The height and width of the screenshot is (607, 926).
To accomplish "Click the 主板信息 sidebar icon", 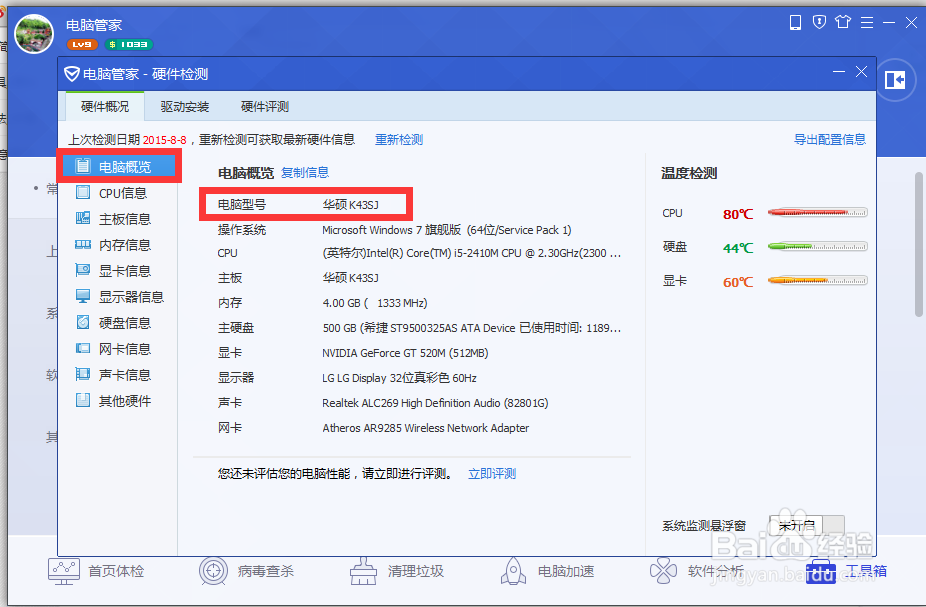I will tap(83, 218).
